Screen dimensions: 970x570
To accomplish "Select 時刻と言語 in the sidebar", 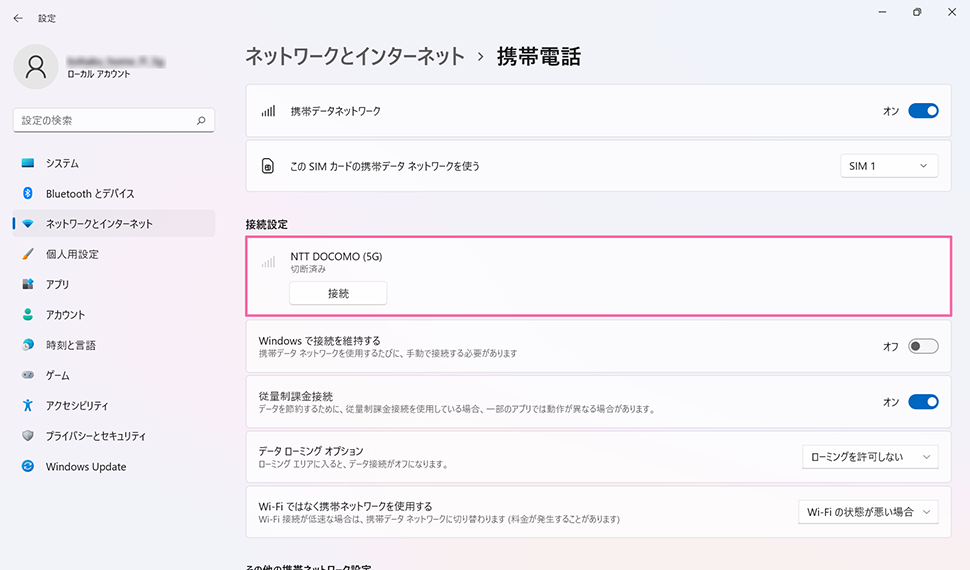I will (70, 345).
